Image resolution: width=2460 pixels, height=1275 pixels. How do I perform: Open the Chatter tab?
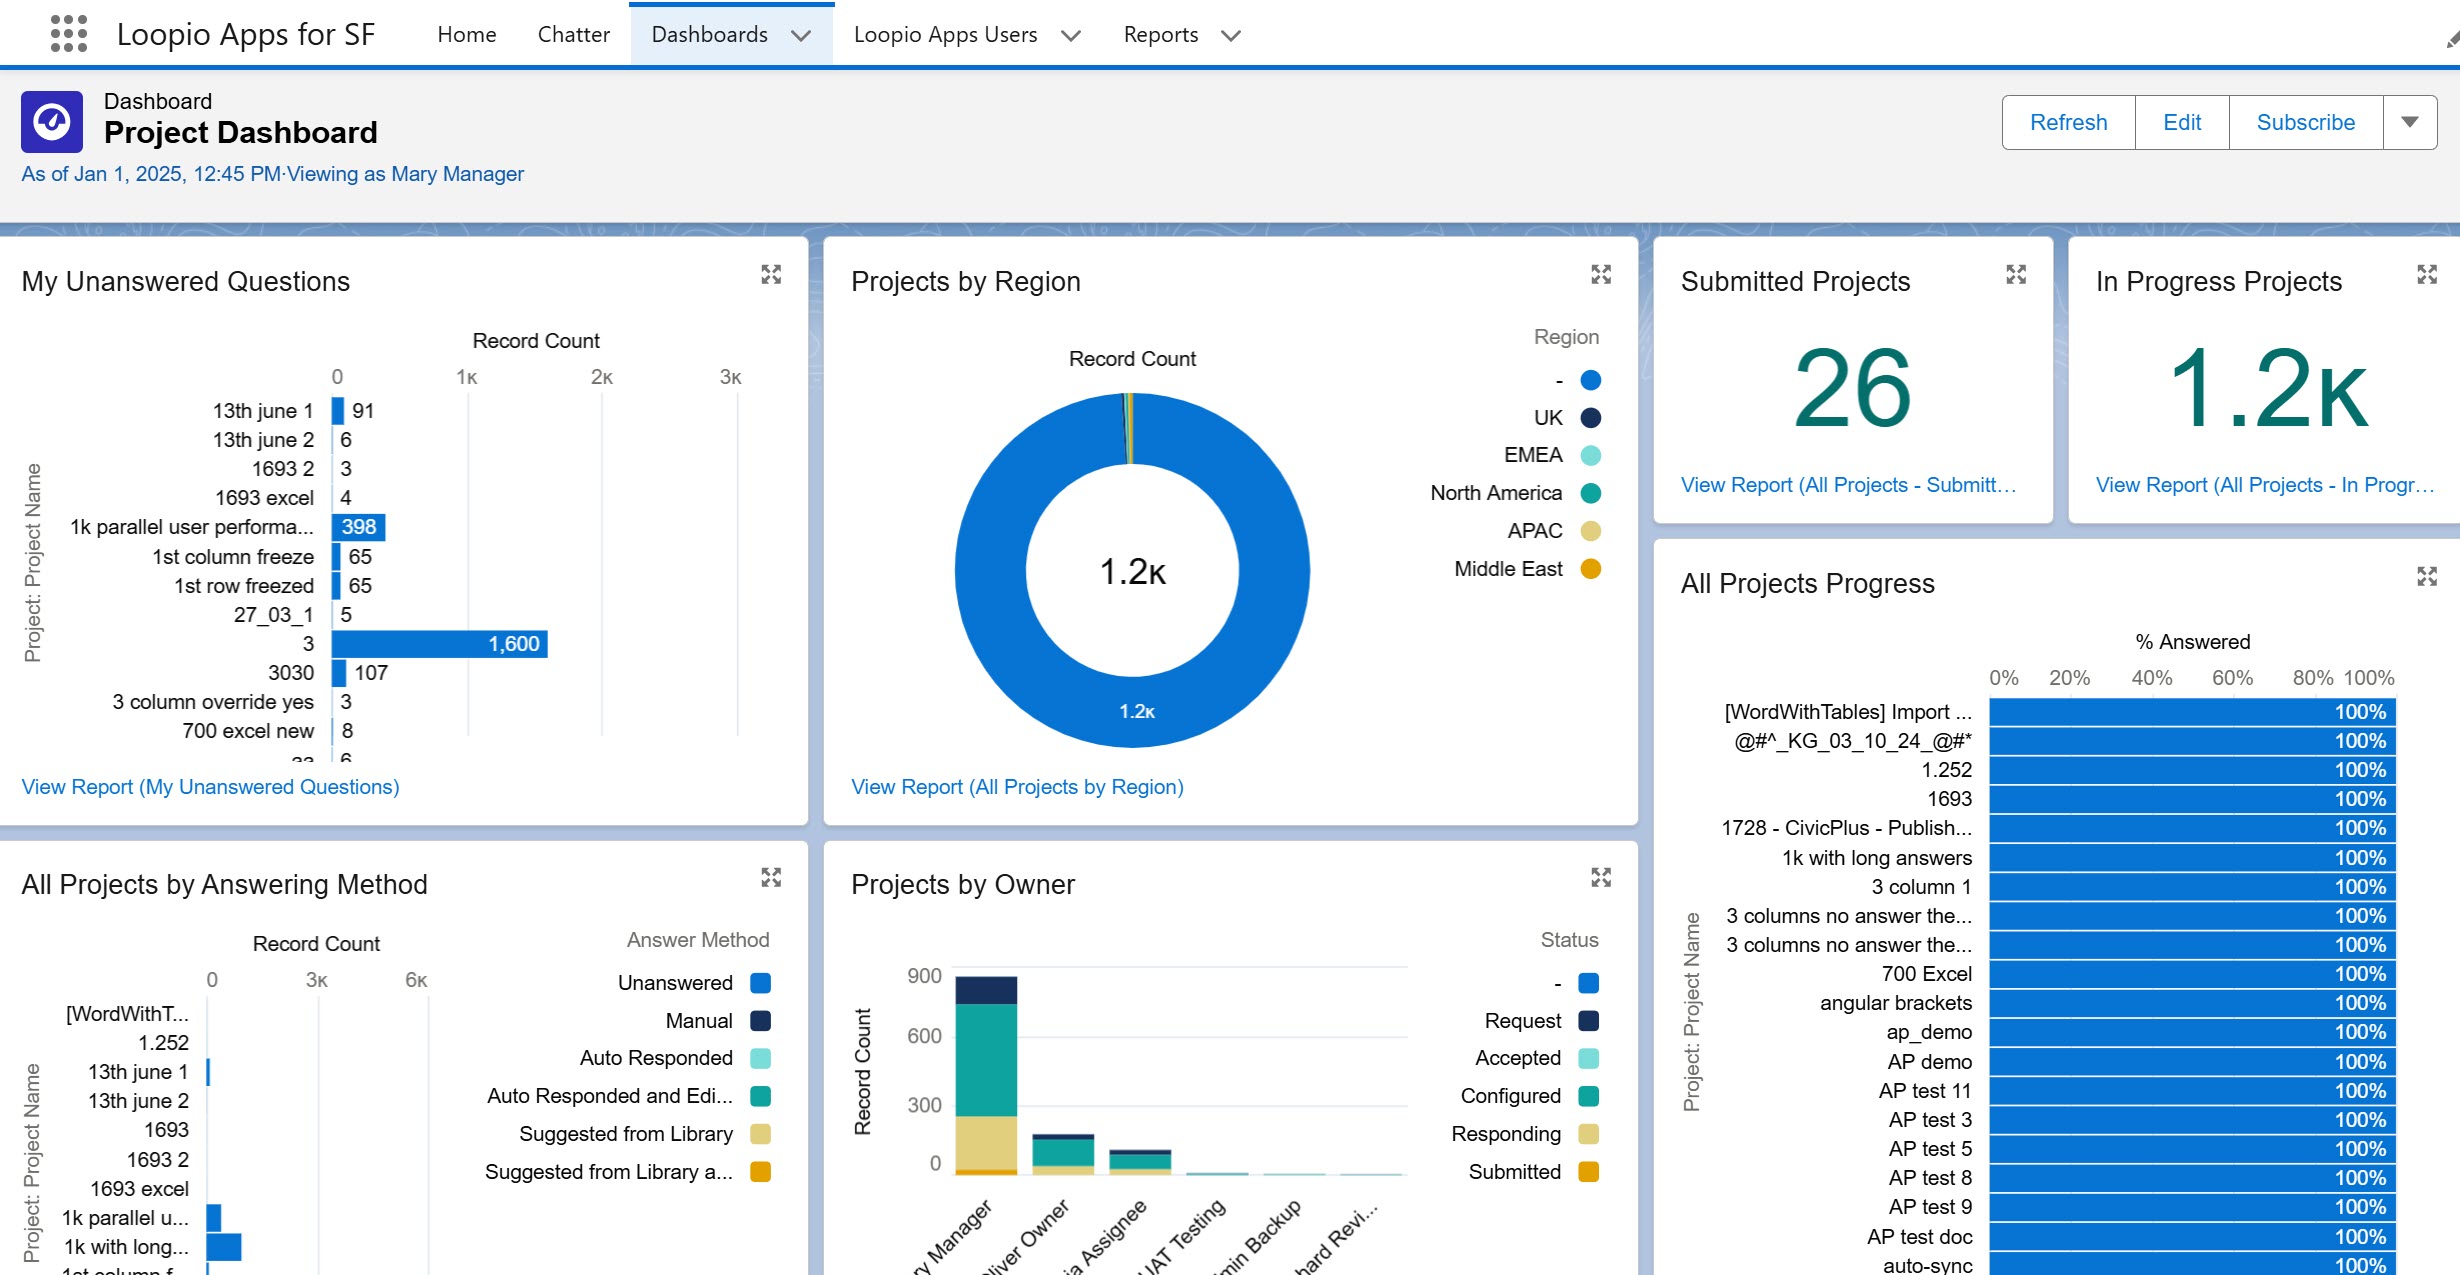point(574,34)
